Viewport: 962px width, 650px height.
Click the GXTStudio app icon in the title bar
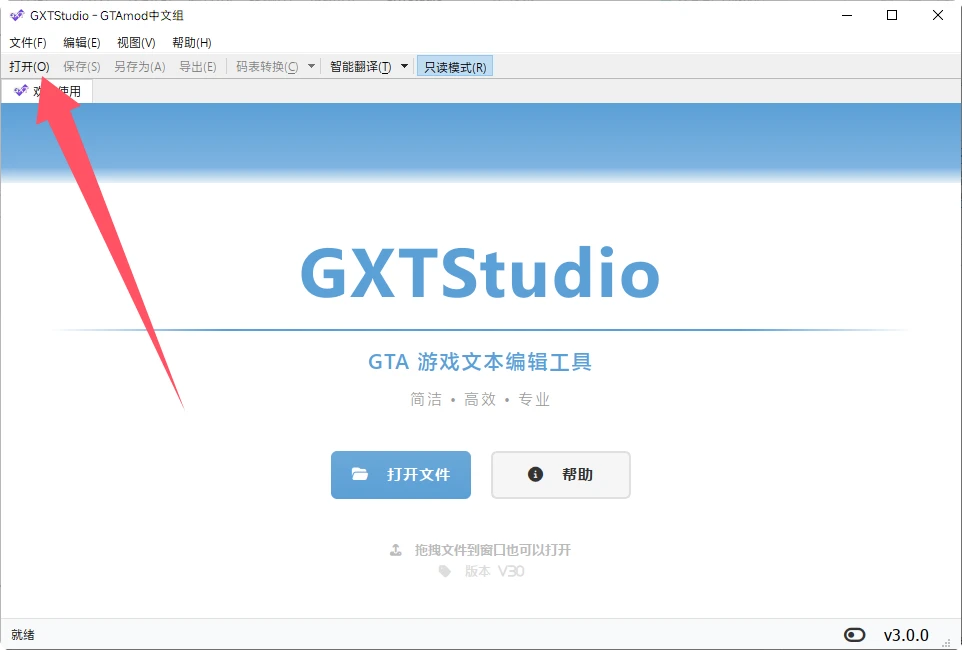coord(17,15)
